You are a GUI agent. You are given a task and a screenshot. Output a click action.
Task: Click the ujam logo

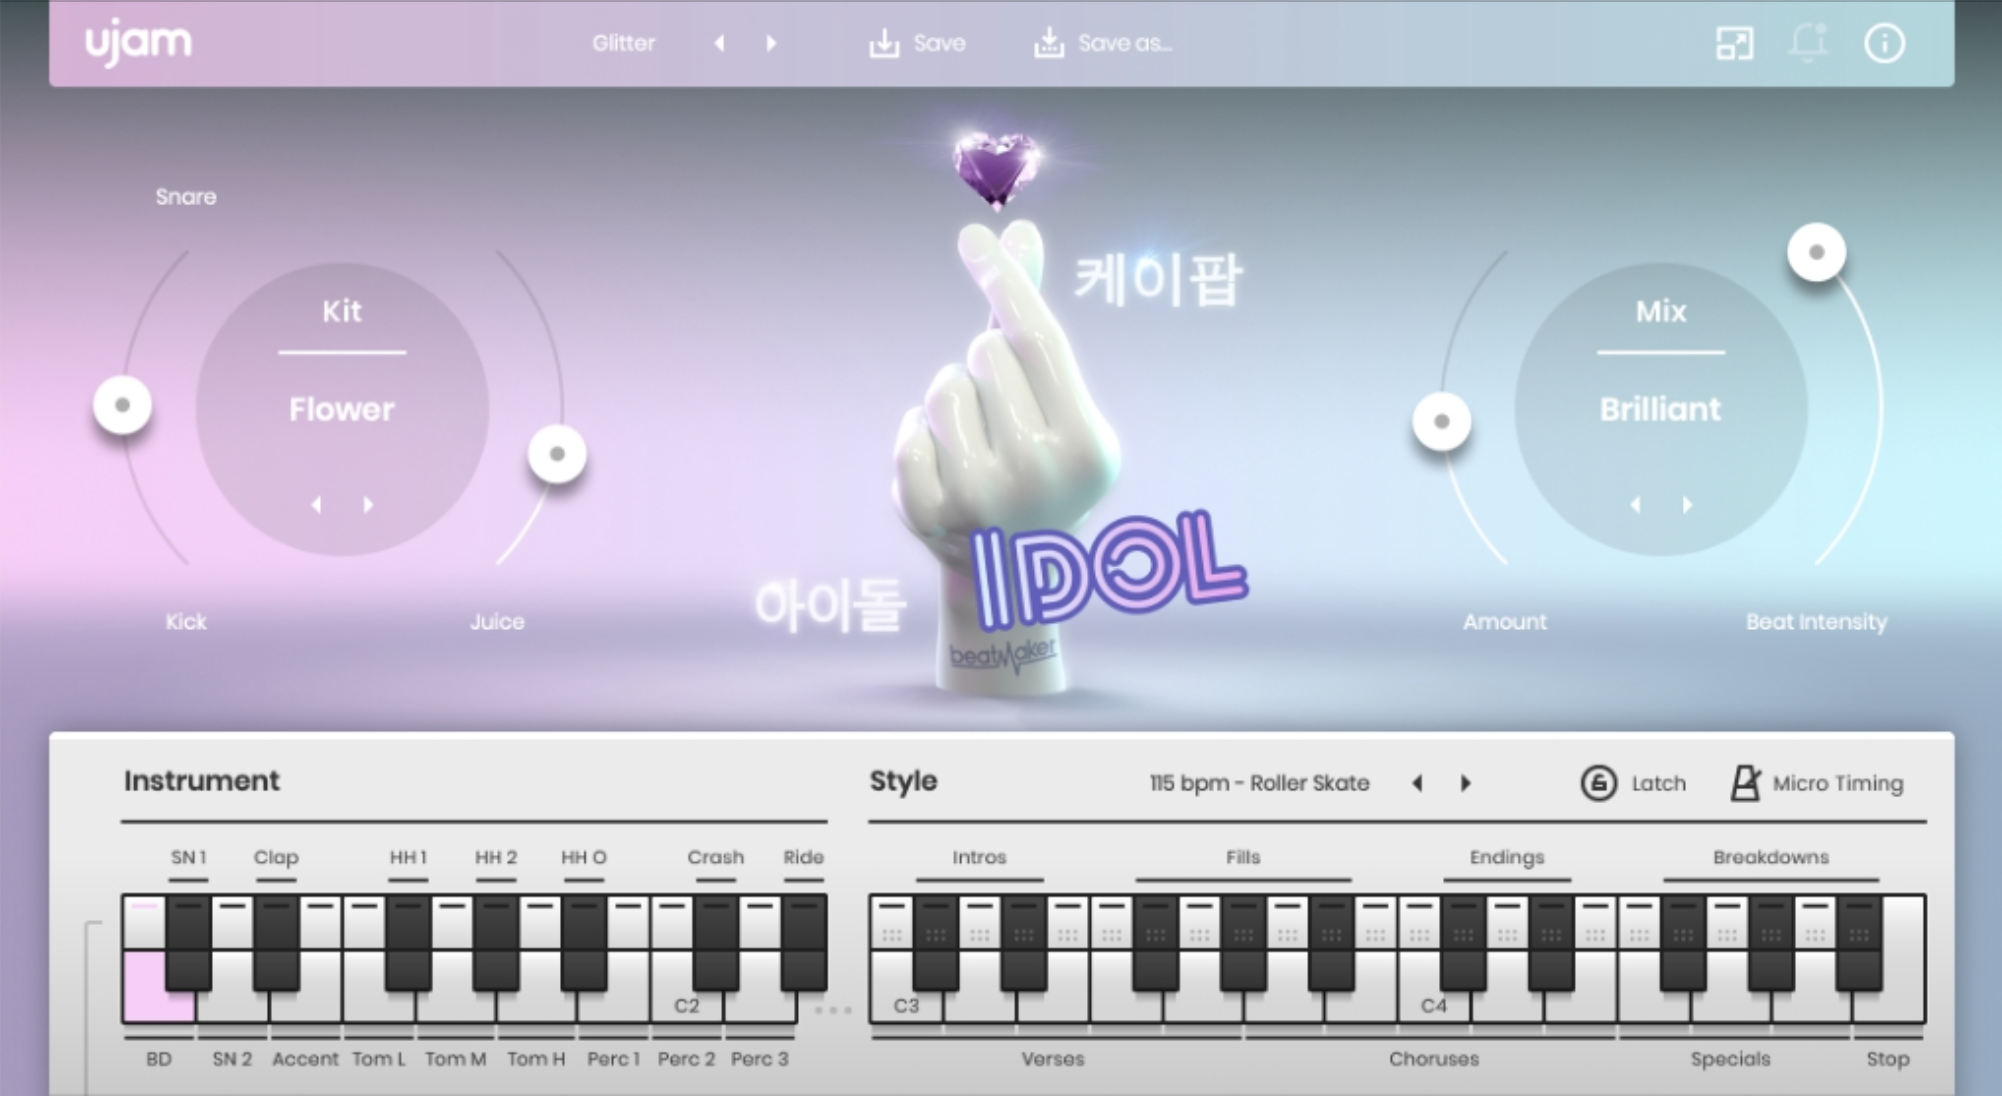tap(138, 44)
